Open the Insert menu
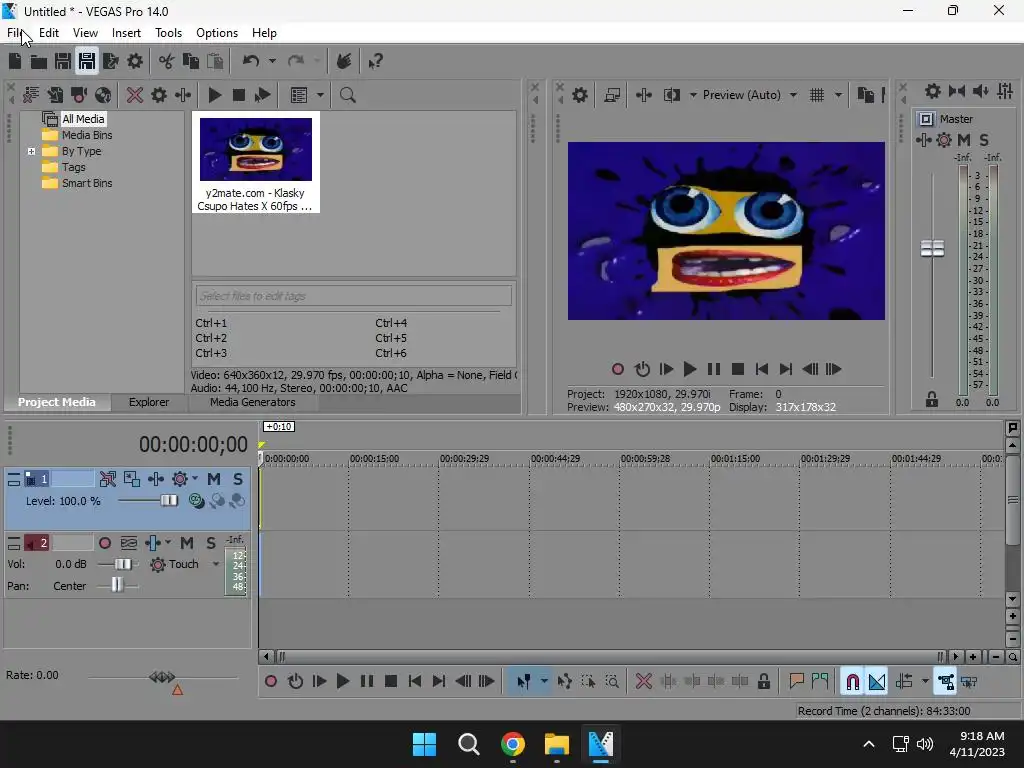This screenshot has width=1024, height=768. tap(126, 33)
